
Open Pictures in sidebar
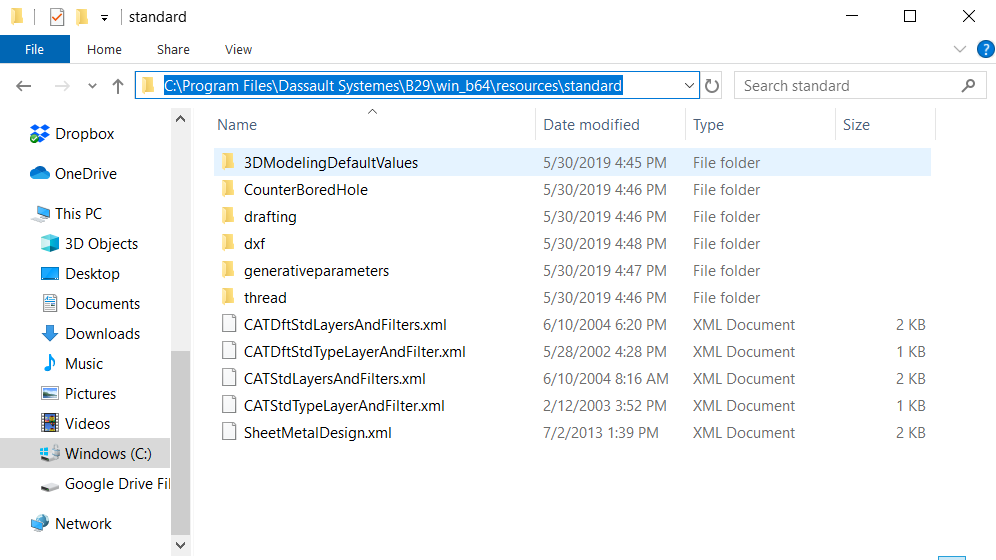(77, 394)
